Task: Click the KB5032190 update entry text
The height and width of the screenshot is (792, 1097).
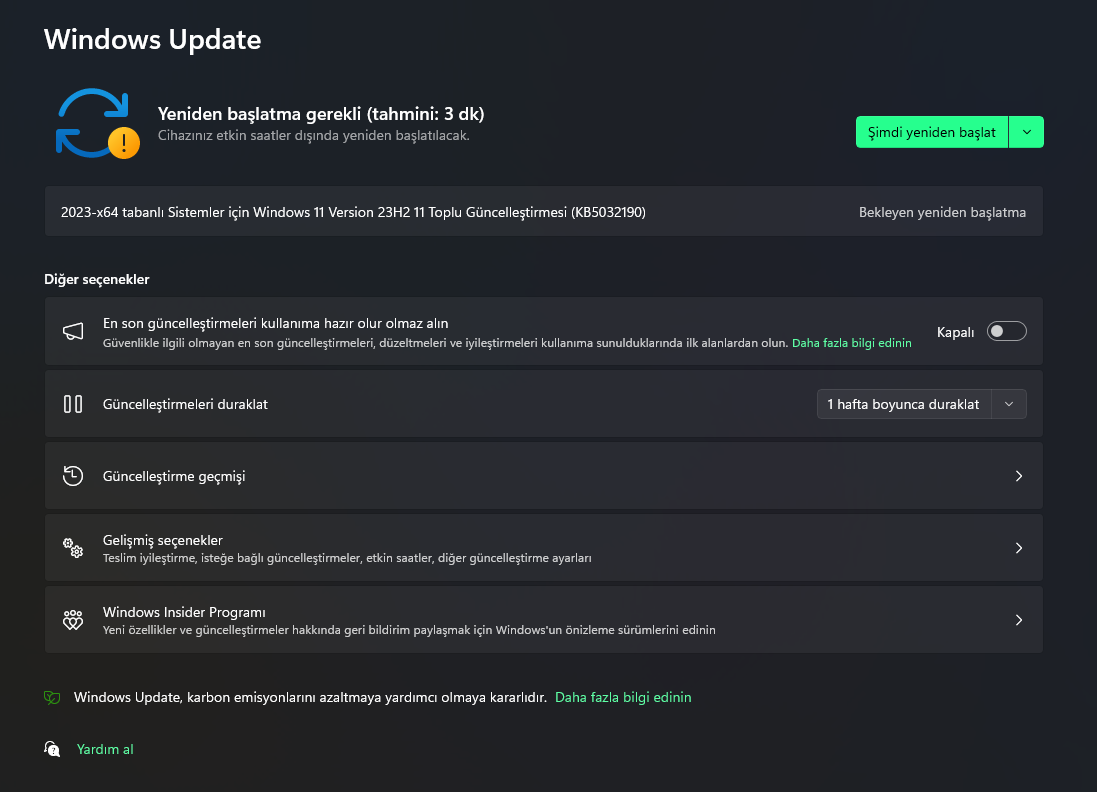Action: pyautogui.click(x=353, y=212)
